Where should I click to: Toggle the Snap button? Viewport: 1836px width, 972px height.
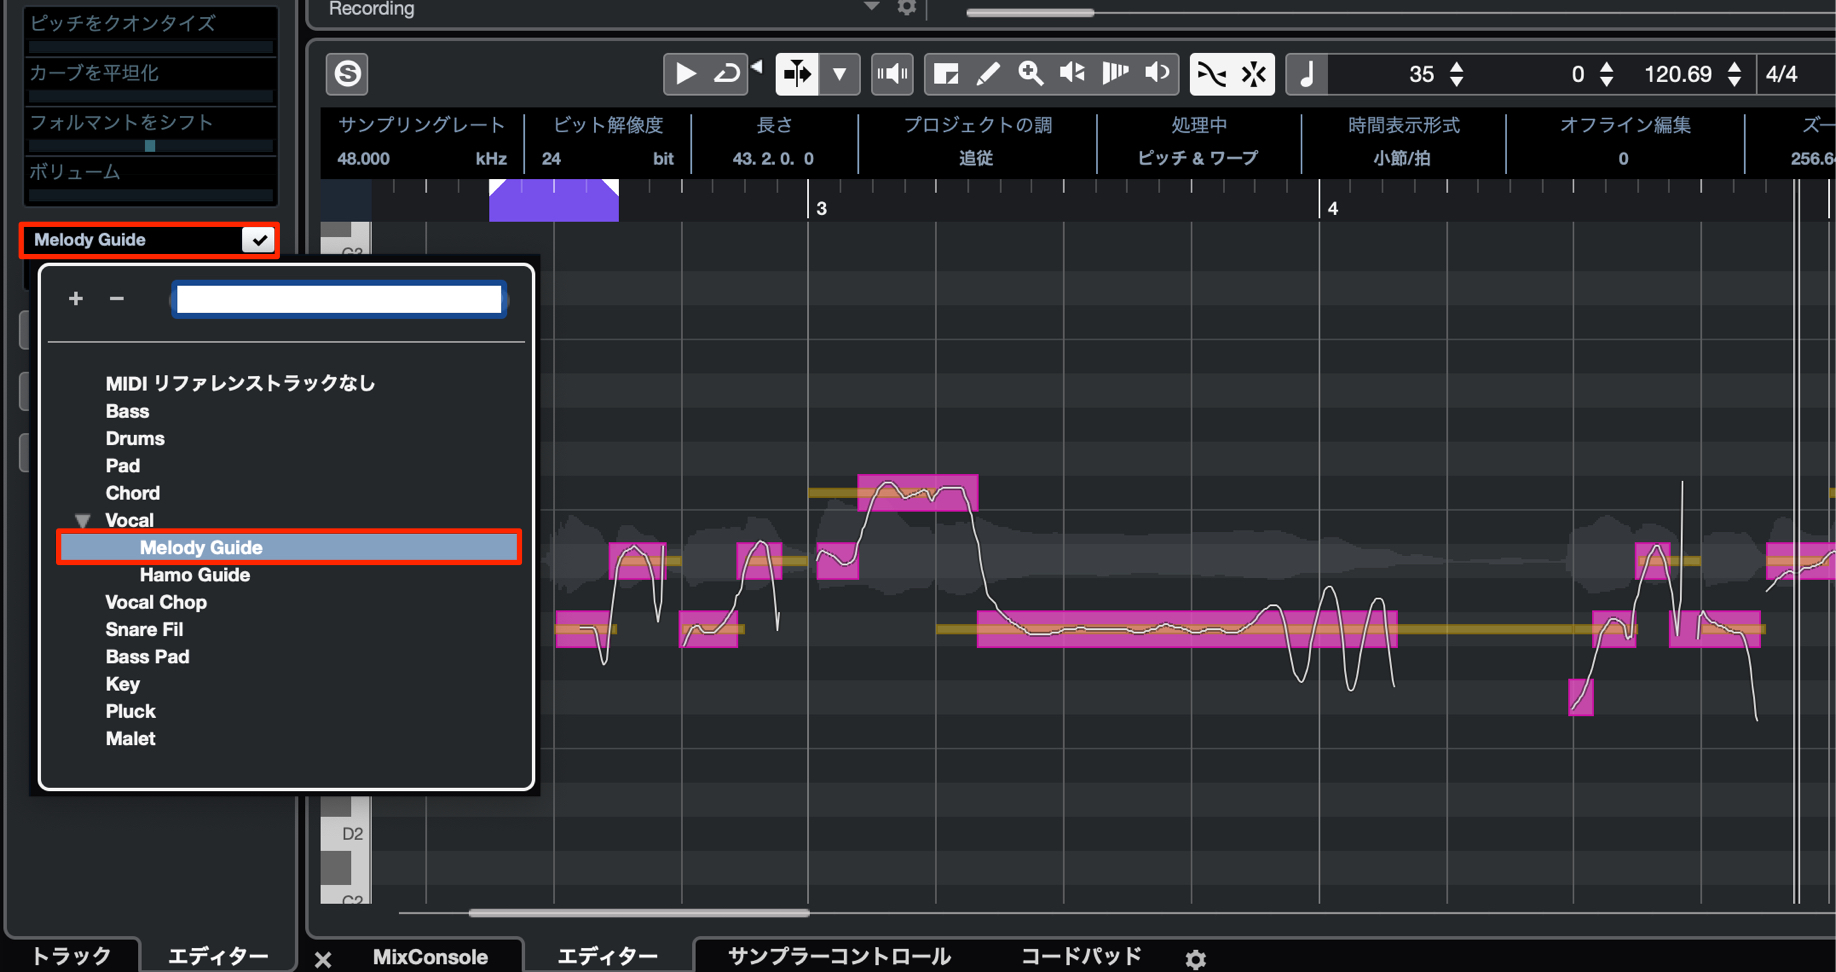(x=1253, y=73)
